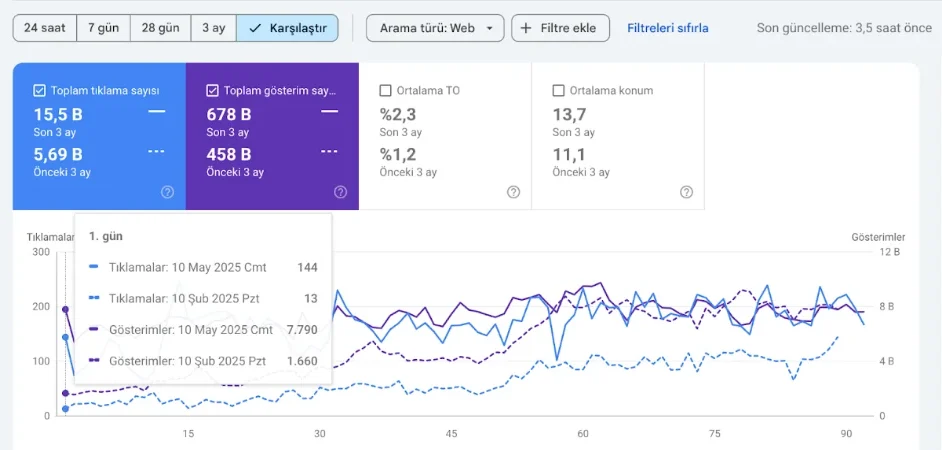The height and width of the screenshot is (450, 942).
Task: Open help icon on Toplam tıklama card
Action: 167,192
